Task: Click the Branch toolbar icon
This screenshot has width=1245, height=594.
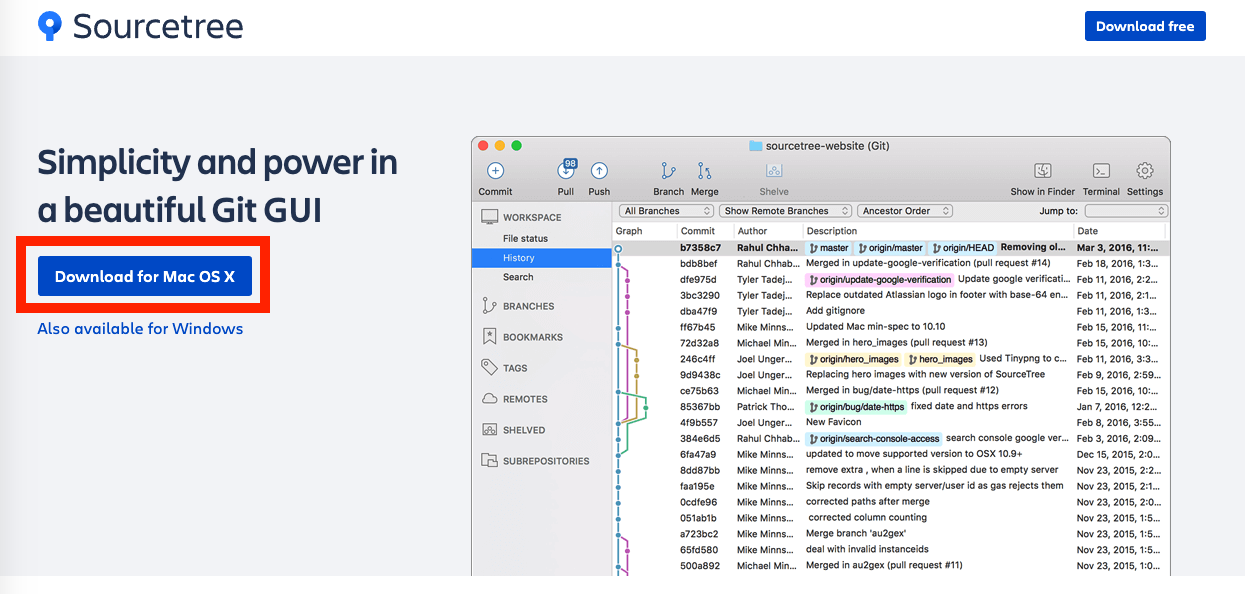Action: click(668, 171)
